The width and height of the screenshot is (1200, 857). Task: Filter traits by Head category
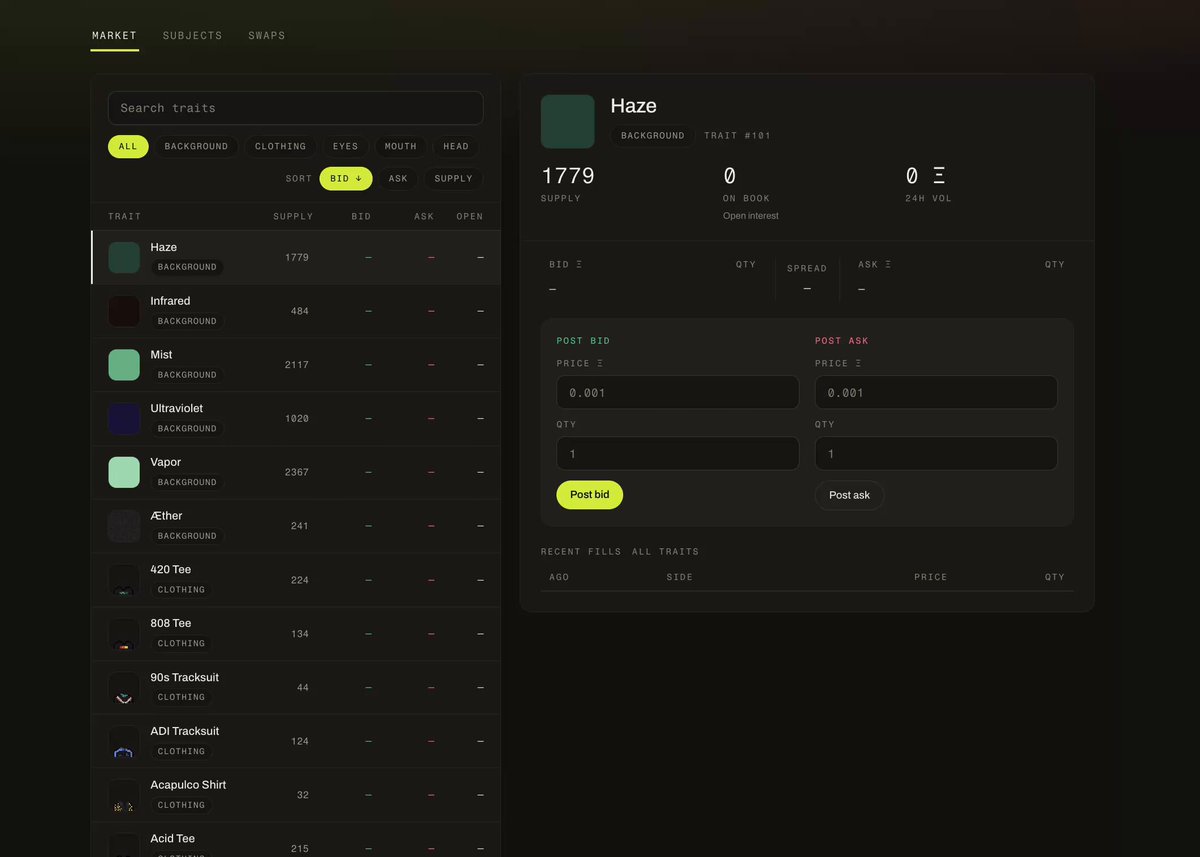(456, 147)
